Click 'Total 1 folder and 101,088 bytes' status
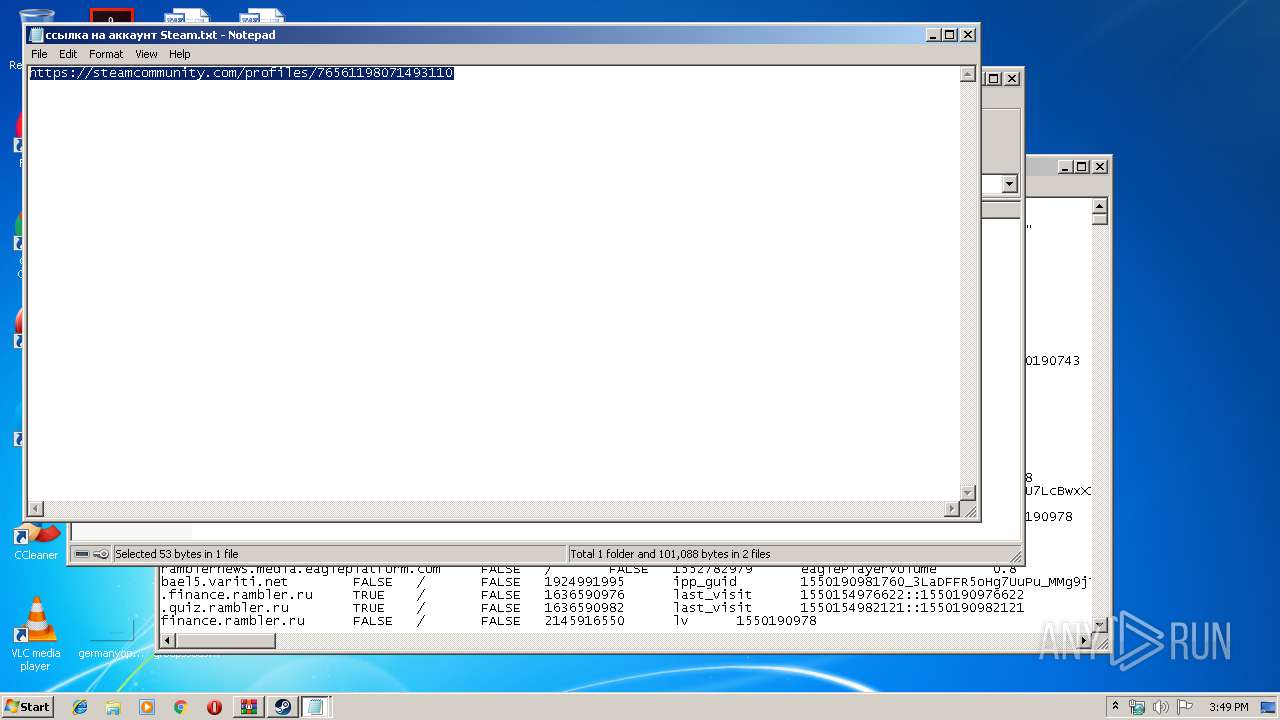 (670, 553)
